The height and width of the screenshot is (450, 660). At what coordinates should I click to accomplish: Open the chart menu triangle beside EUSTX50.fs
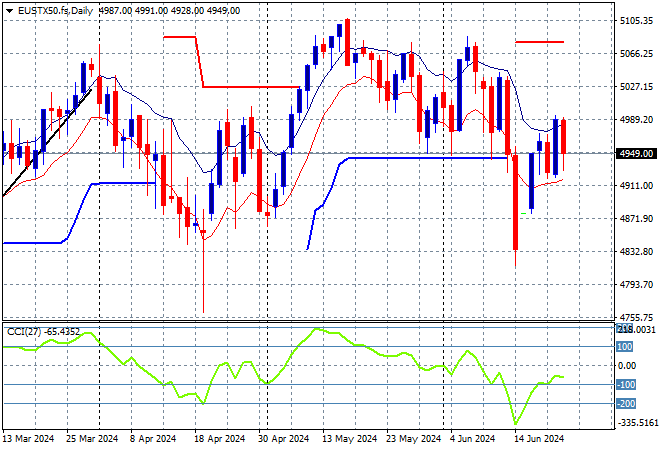[9, 11]
